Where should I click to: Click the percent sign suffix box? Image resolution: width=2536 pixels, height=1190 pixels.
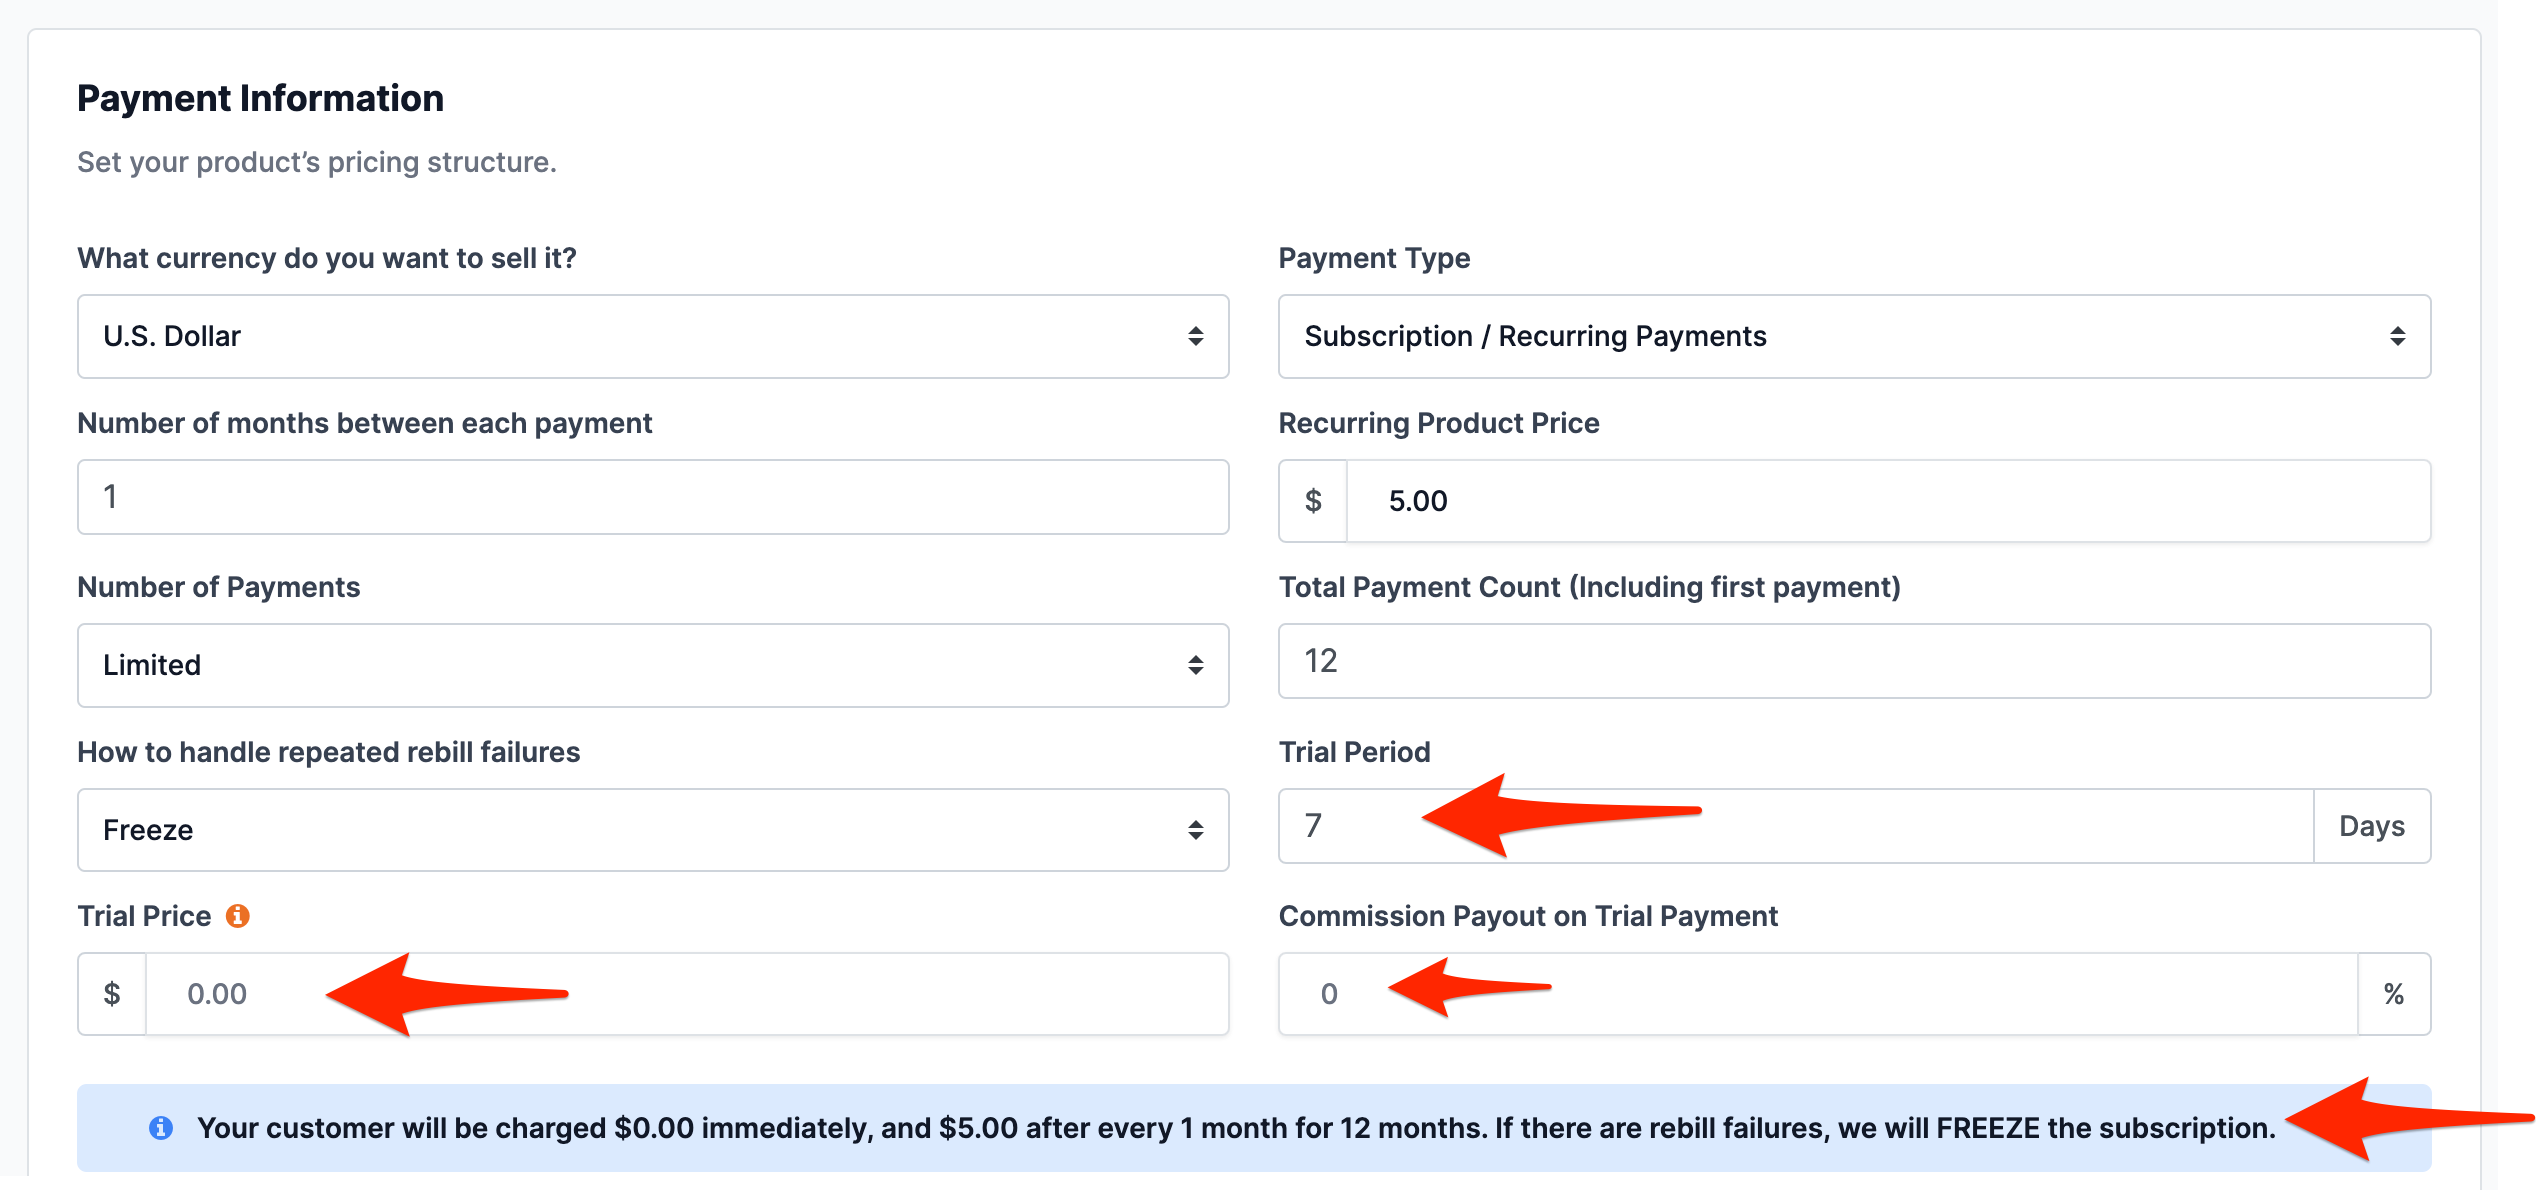click(2393, 994)
